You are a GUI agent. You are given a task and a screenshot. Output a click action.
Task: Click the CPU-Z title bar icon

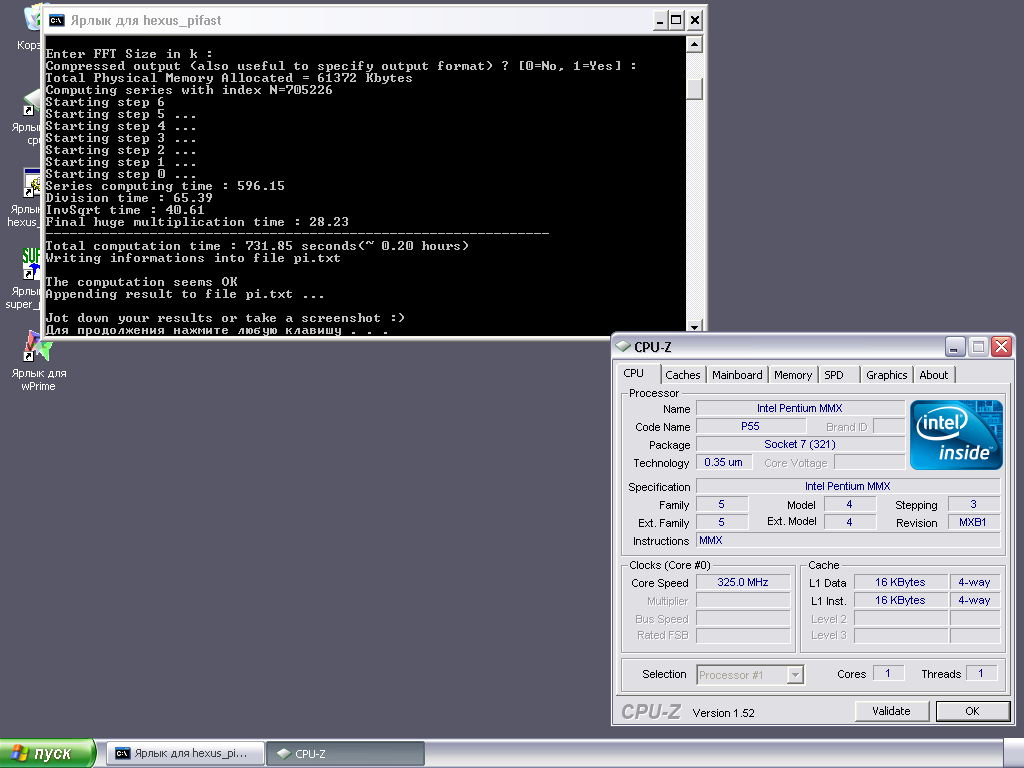[x=623, y=347]
